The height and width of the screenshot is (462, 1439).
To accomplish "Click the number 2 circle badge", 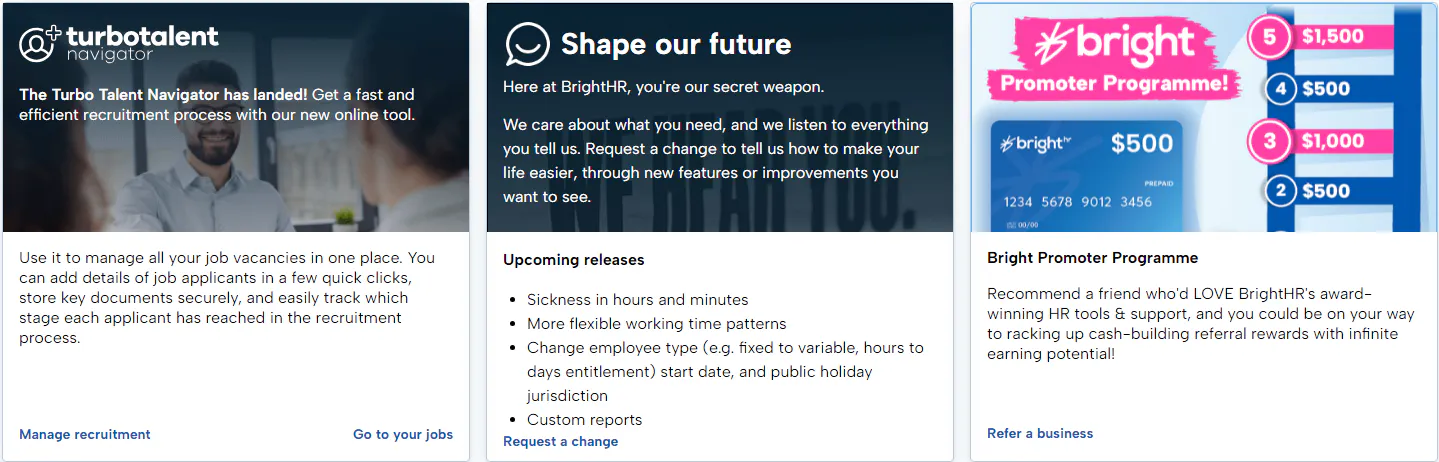I will 1281,190.
